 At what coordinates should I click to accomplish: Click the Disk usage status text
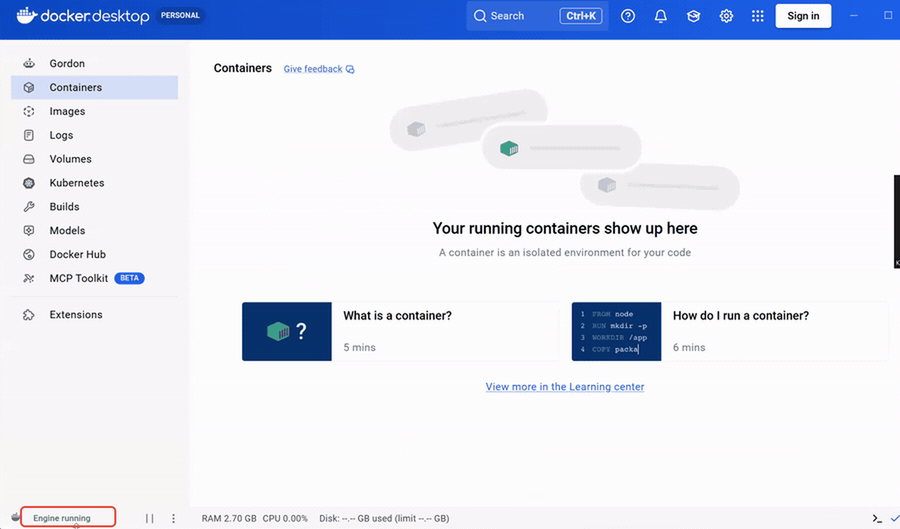384,518
